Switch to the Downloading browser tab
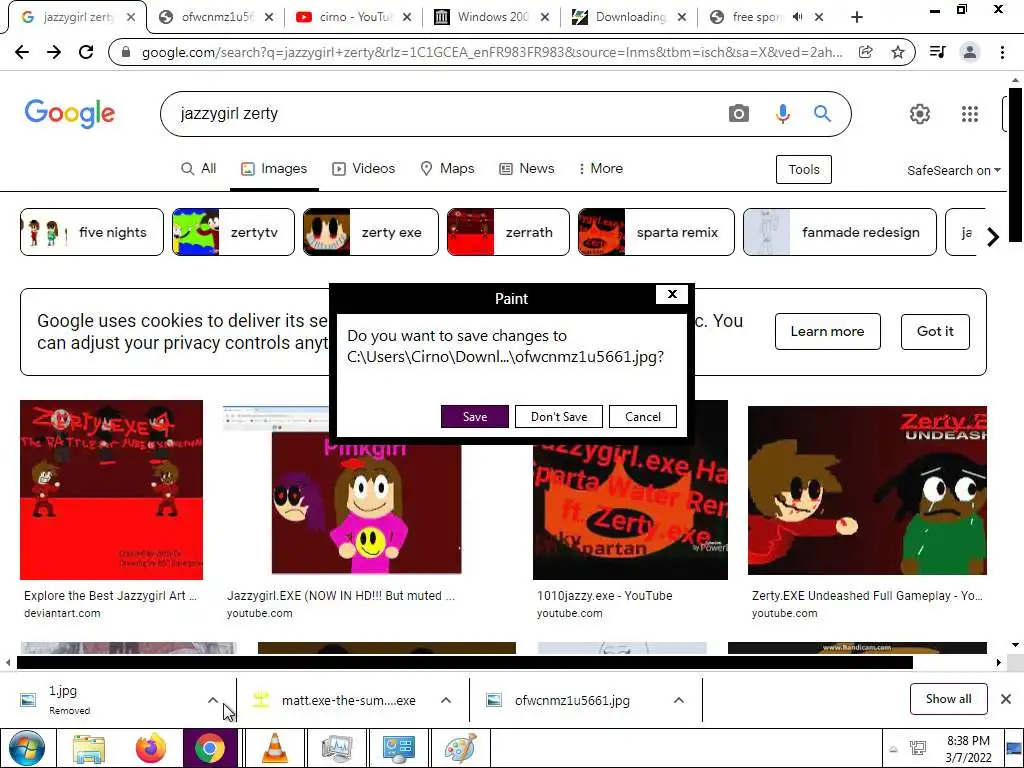This screenshot has width=1024, height=768. (x=629, y=18)
